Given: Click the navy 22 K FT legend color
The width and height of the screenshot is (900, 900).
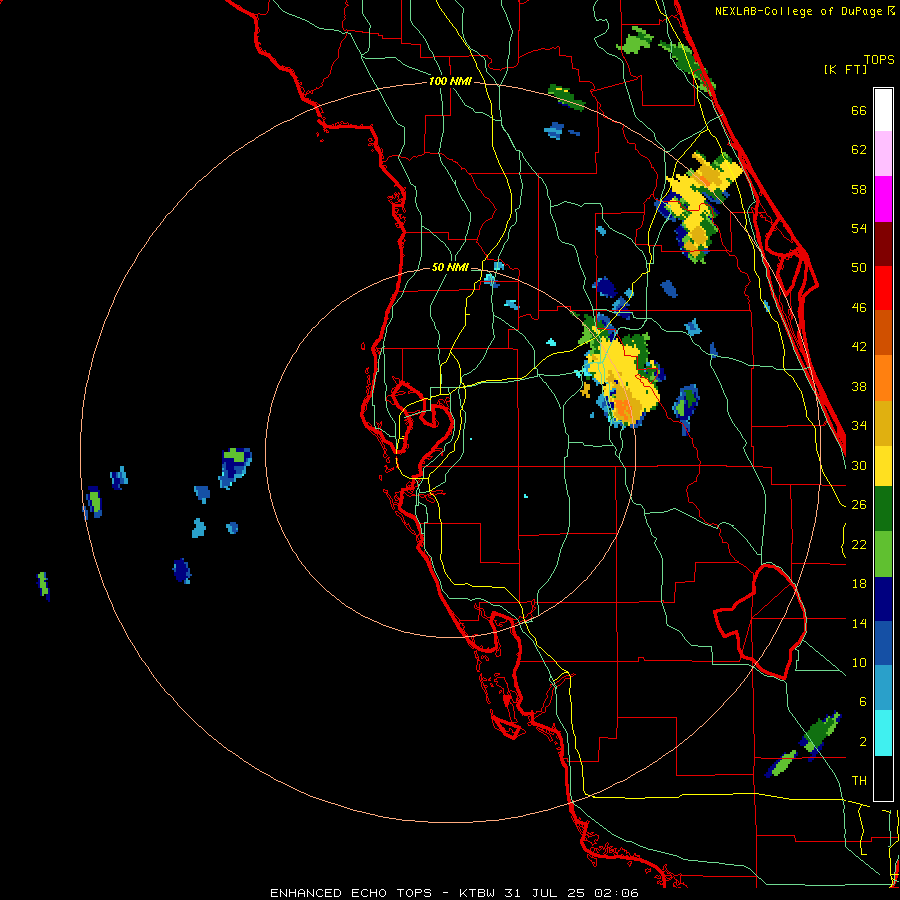Looking at the screenshot, I should 883,599.
